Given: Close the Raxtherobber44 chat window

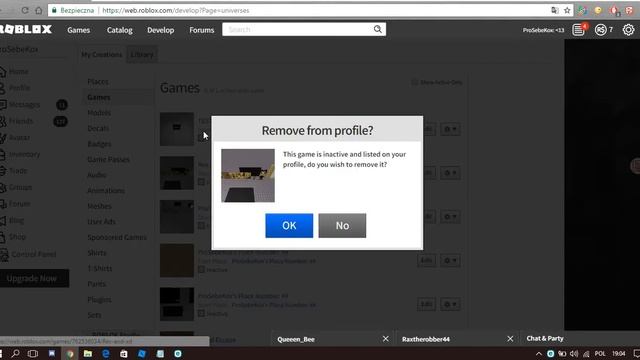Looking at the screenshot, I should 510,339.
